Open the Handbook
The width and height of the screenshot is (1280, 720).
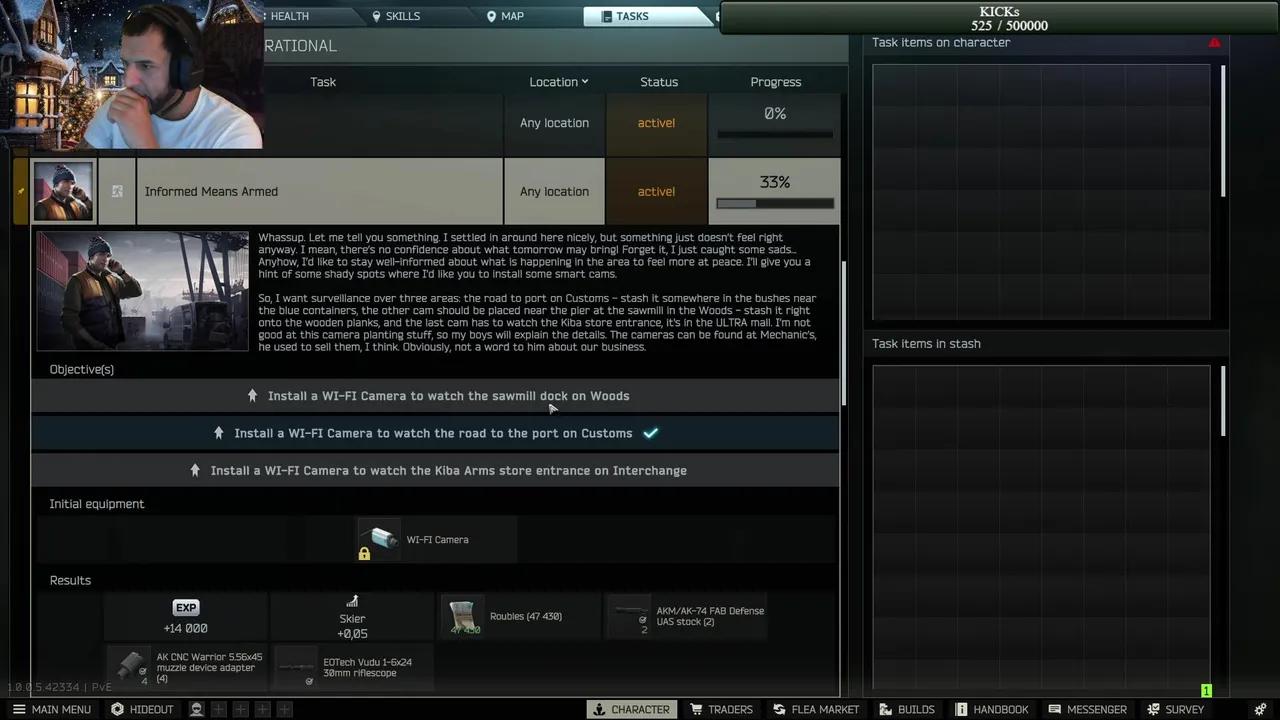click(x=992, y=709)
